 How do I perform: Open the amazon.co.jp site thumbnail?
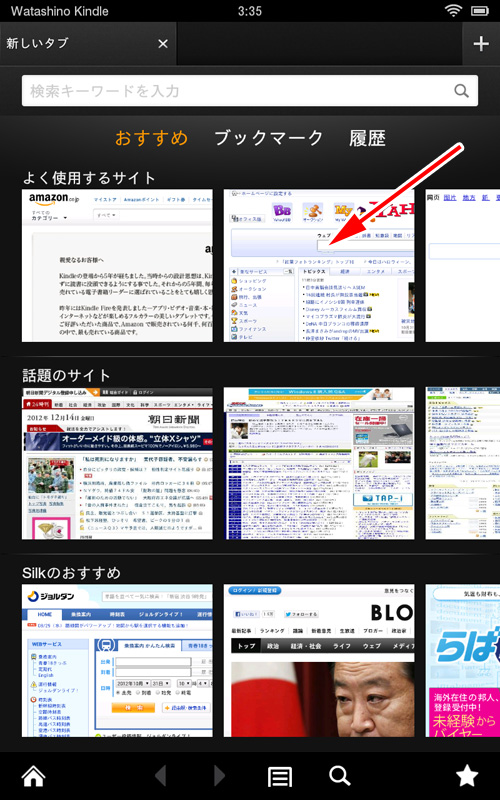pos(117,265)
